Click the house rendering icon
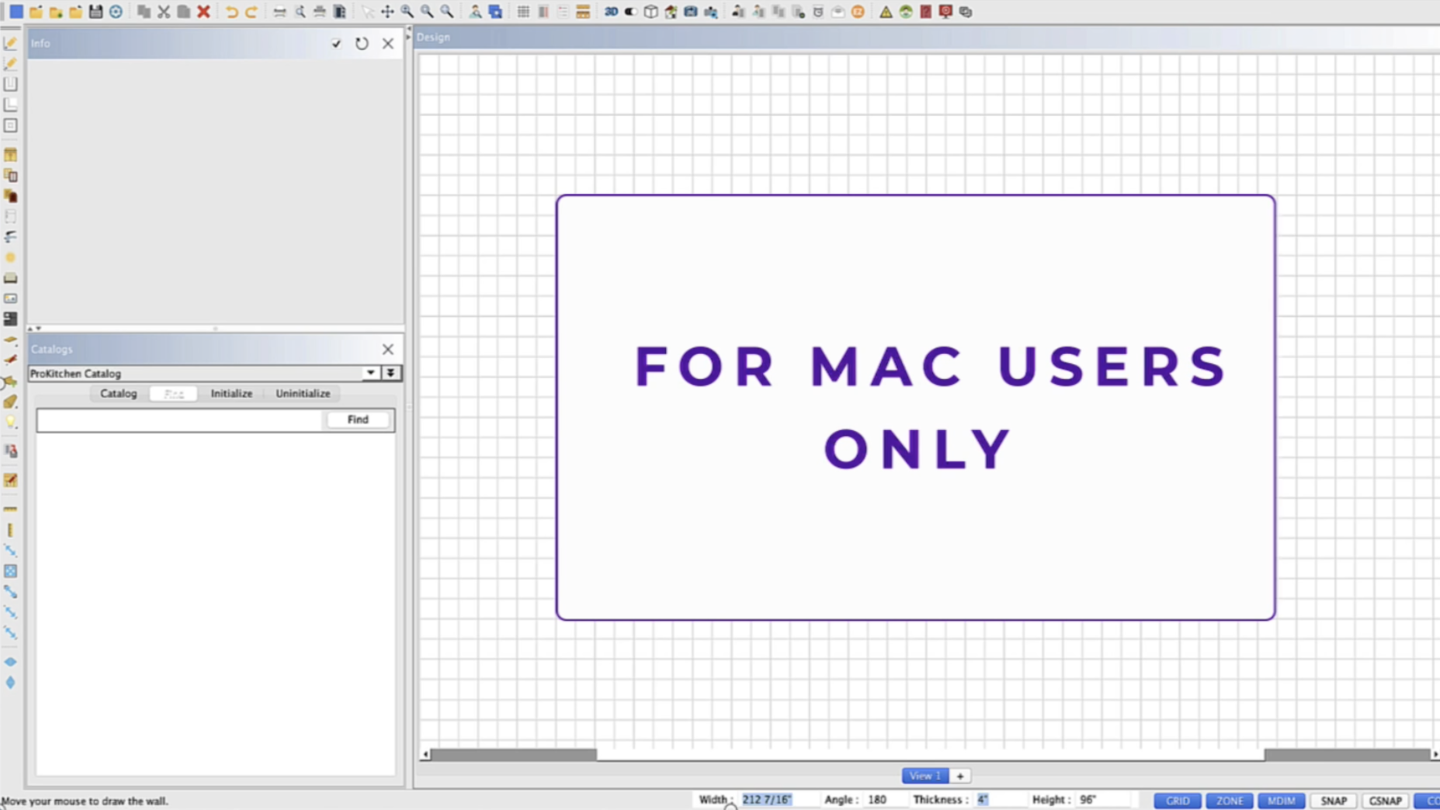 tap(671, 12)
